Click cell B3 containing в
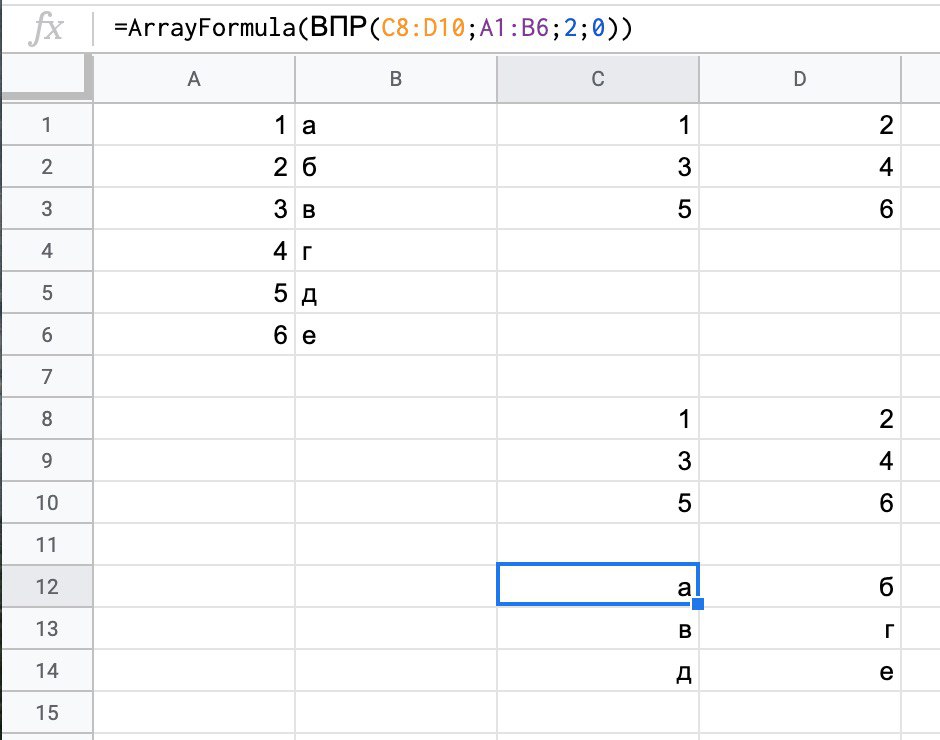The height and width of the screenshot is (740, 940). [396, 208]
